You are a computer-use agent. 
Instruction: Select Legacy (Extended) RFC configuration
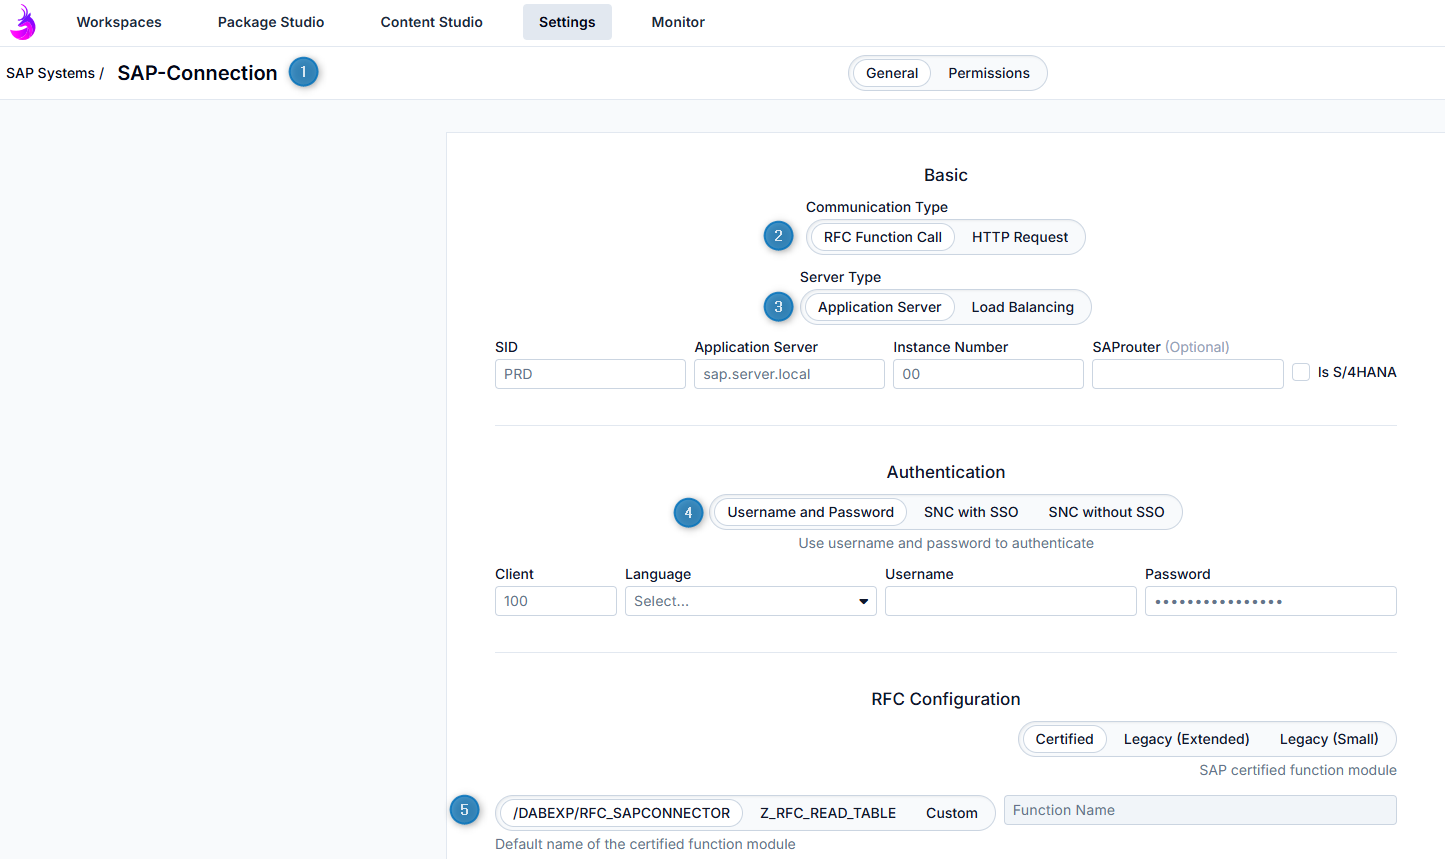[1186, 739]
